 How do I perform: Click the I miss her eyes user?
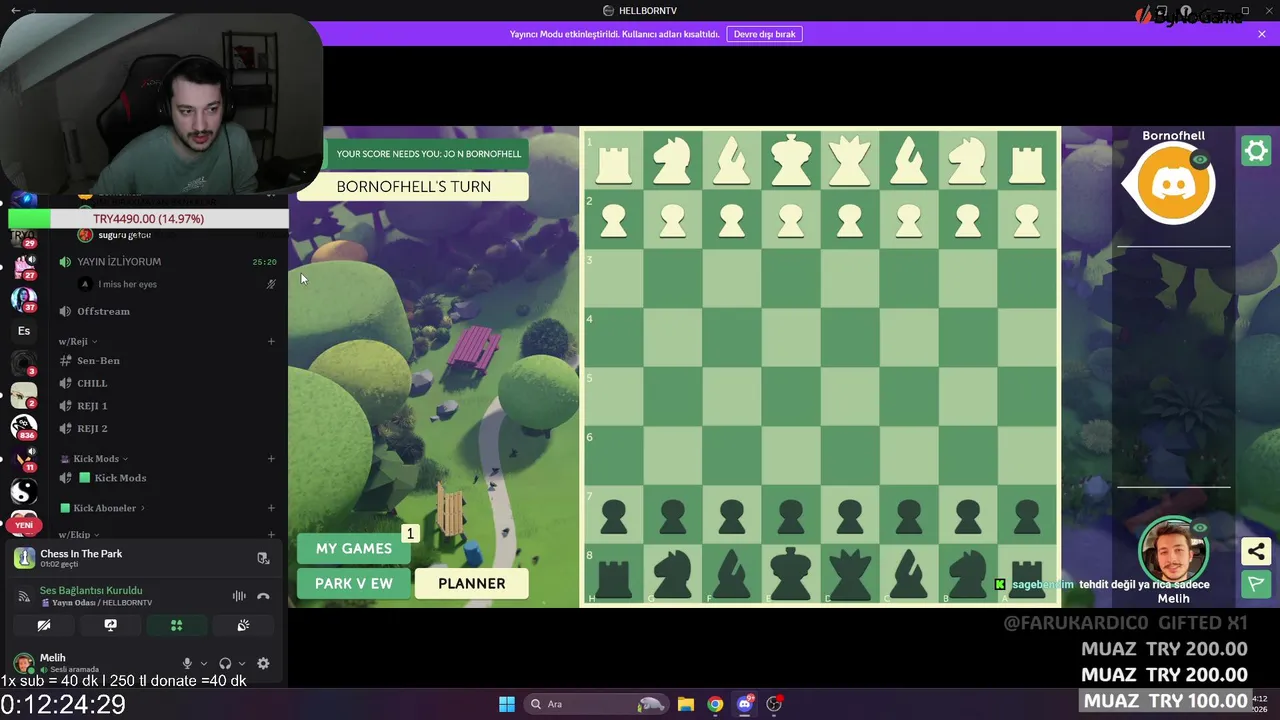(127, 284)
